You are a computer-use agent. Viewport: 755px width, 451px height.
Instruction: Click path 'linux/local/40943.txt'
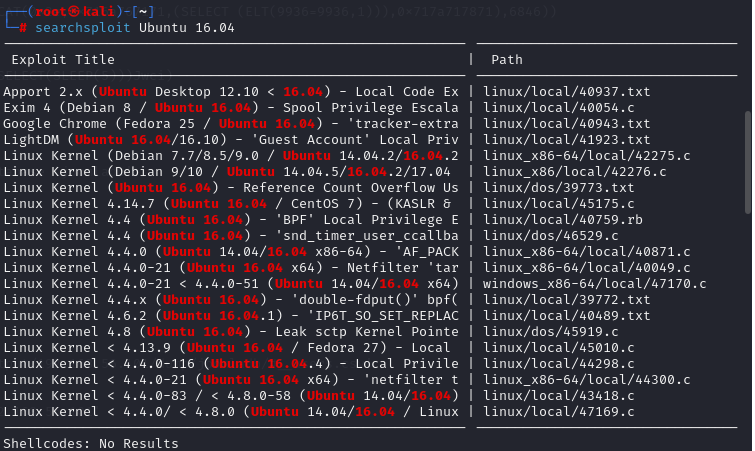point(567,124)
